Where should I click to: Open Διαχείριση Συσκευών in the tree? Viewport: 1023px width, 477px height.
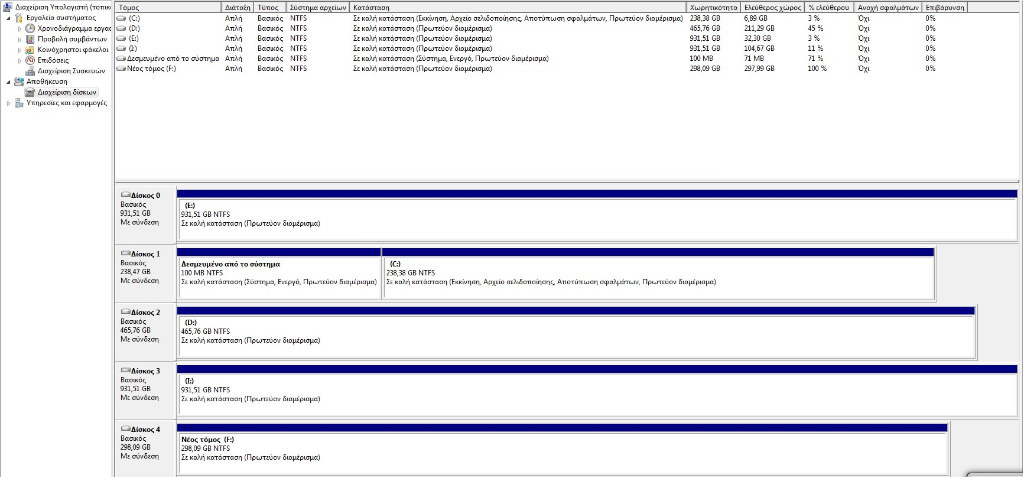[70, 71]
